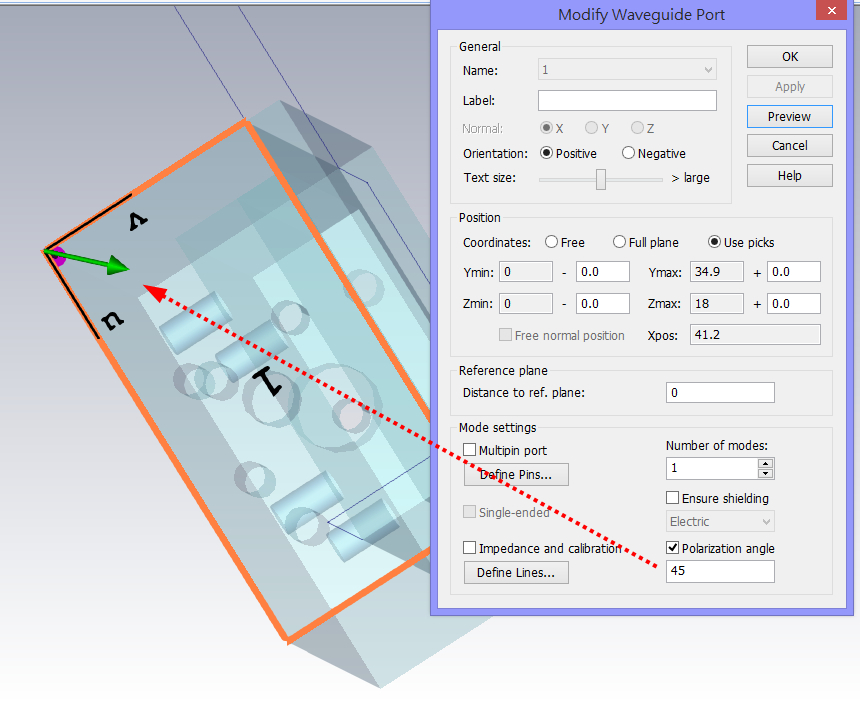Click the Define Lines... button
Screen dimensions: 860x702
516,573
